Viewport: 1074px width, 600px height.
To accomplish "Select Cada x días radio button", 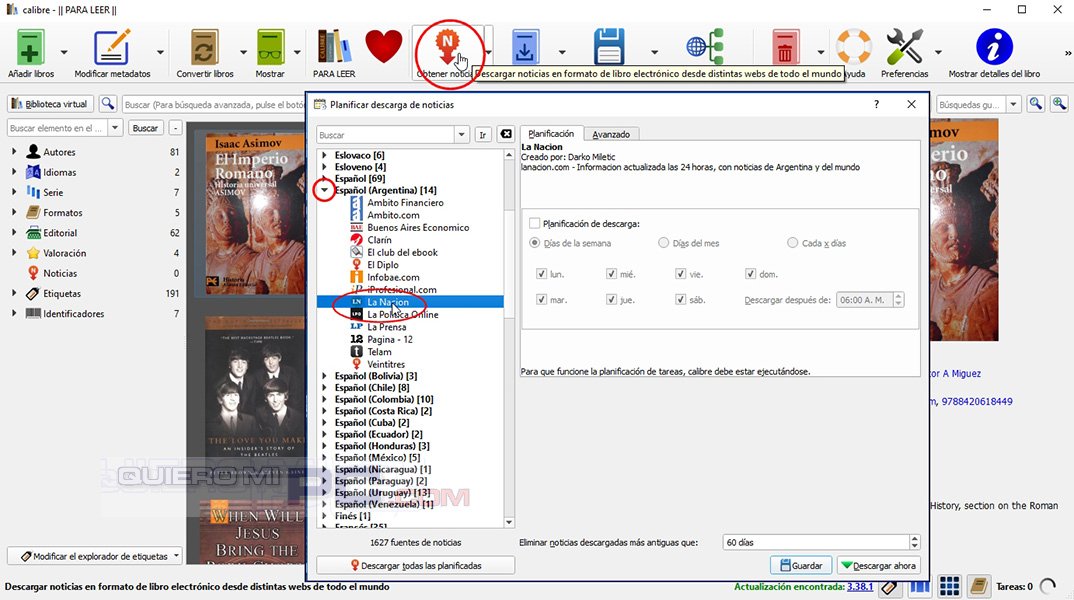I will (x=792, y=242).
